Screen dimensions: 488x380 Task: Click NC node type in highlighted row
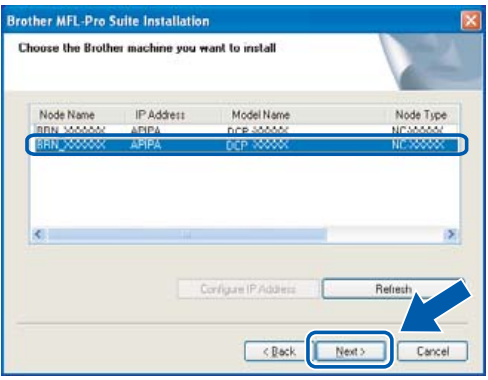[418, 145]
